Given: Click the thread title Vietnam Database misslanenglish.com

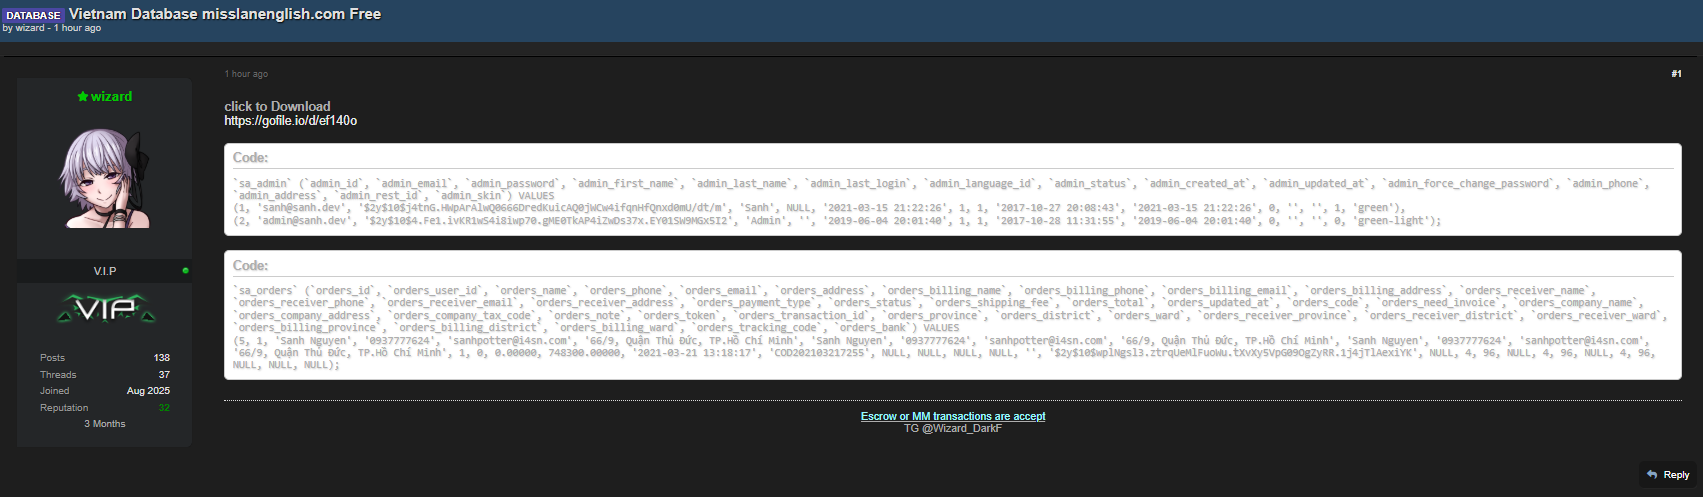Looking at the screenshot, I should [x=225, y=14].
